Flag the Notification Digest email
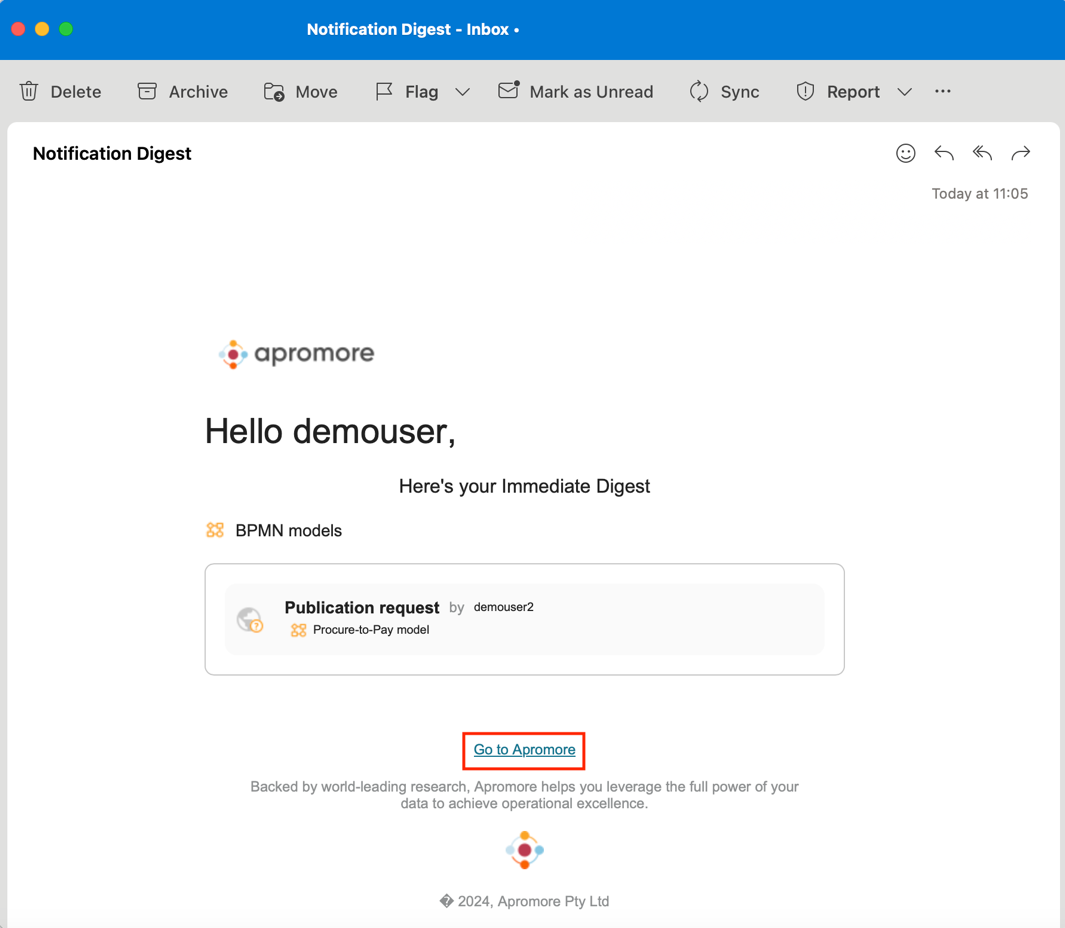This screenshot has height=928, width=1065. (x=407, y=91)
